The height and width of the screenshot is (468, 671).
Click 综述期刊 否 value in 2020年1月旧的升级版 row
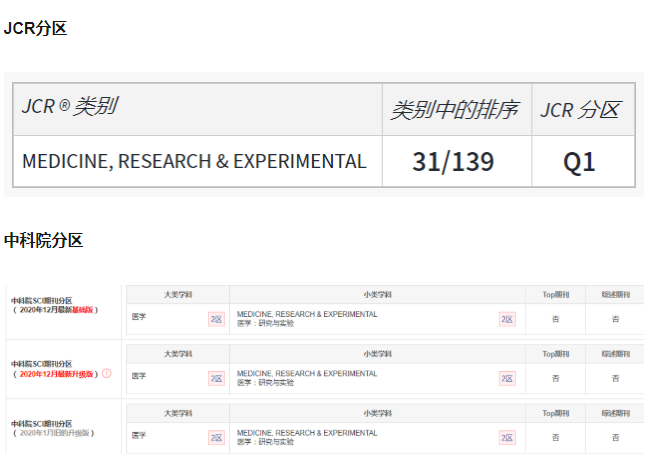[x=615, y=437]
